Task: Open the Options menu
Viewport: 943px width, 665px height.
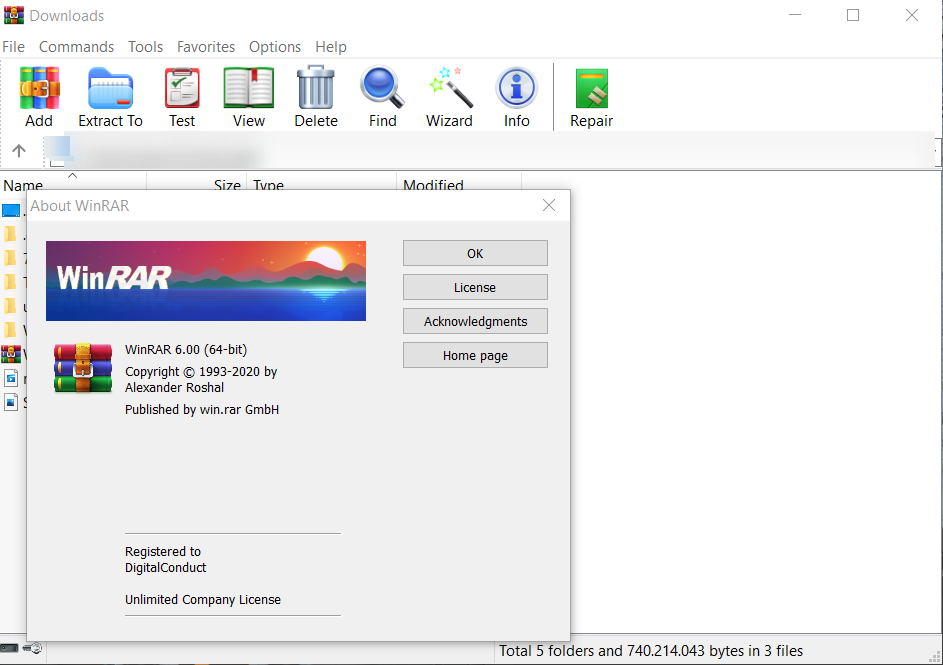Action: (x=275, y=47)
